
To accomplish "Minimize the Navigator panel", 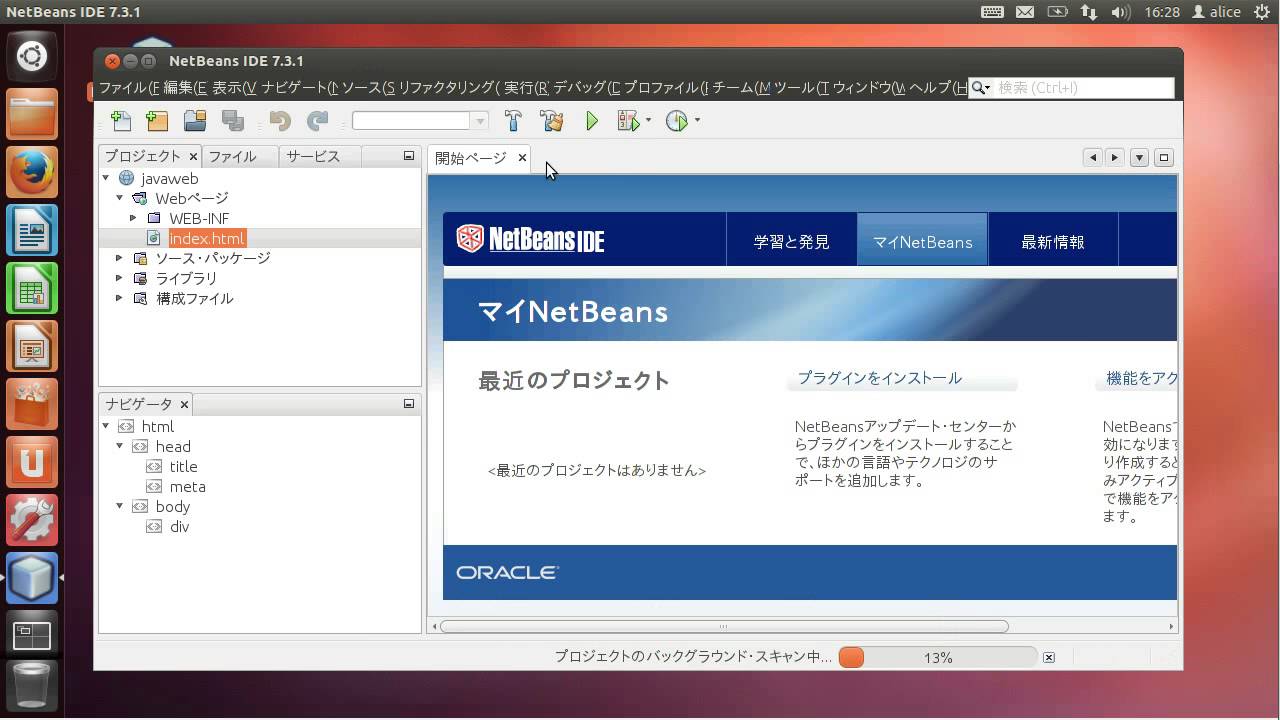I will pyautogui.click(x=408, y=404).
